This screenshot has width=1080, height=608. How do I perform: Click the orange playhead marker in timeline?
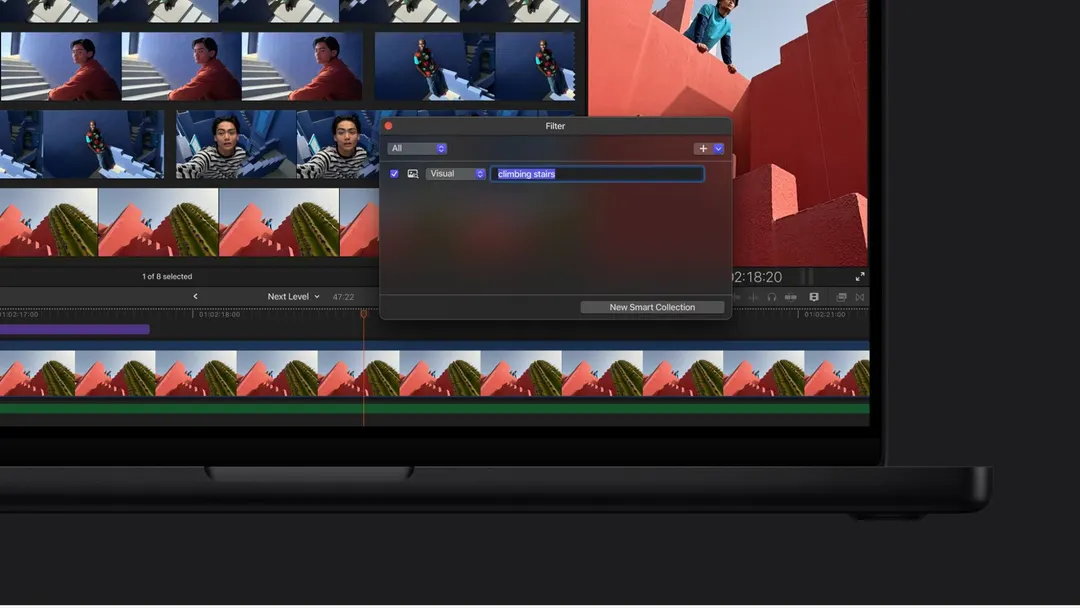(364, 314)
